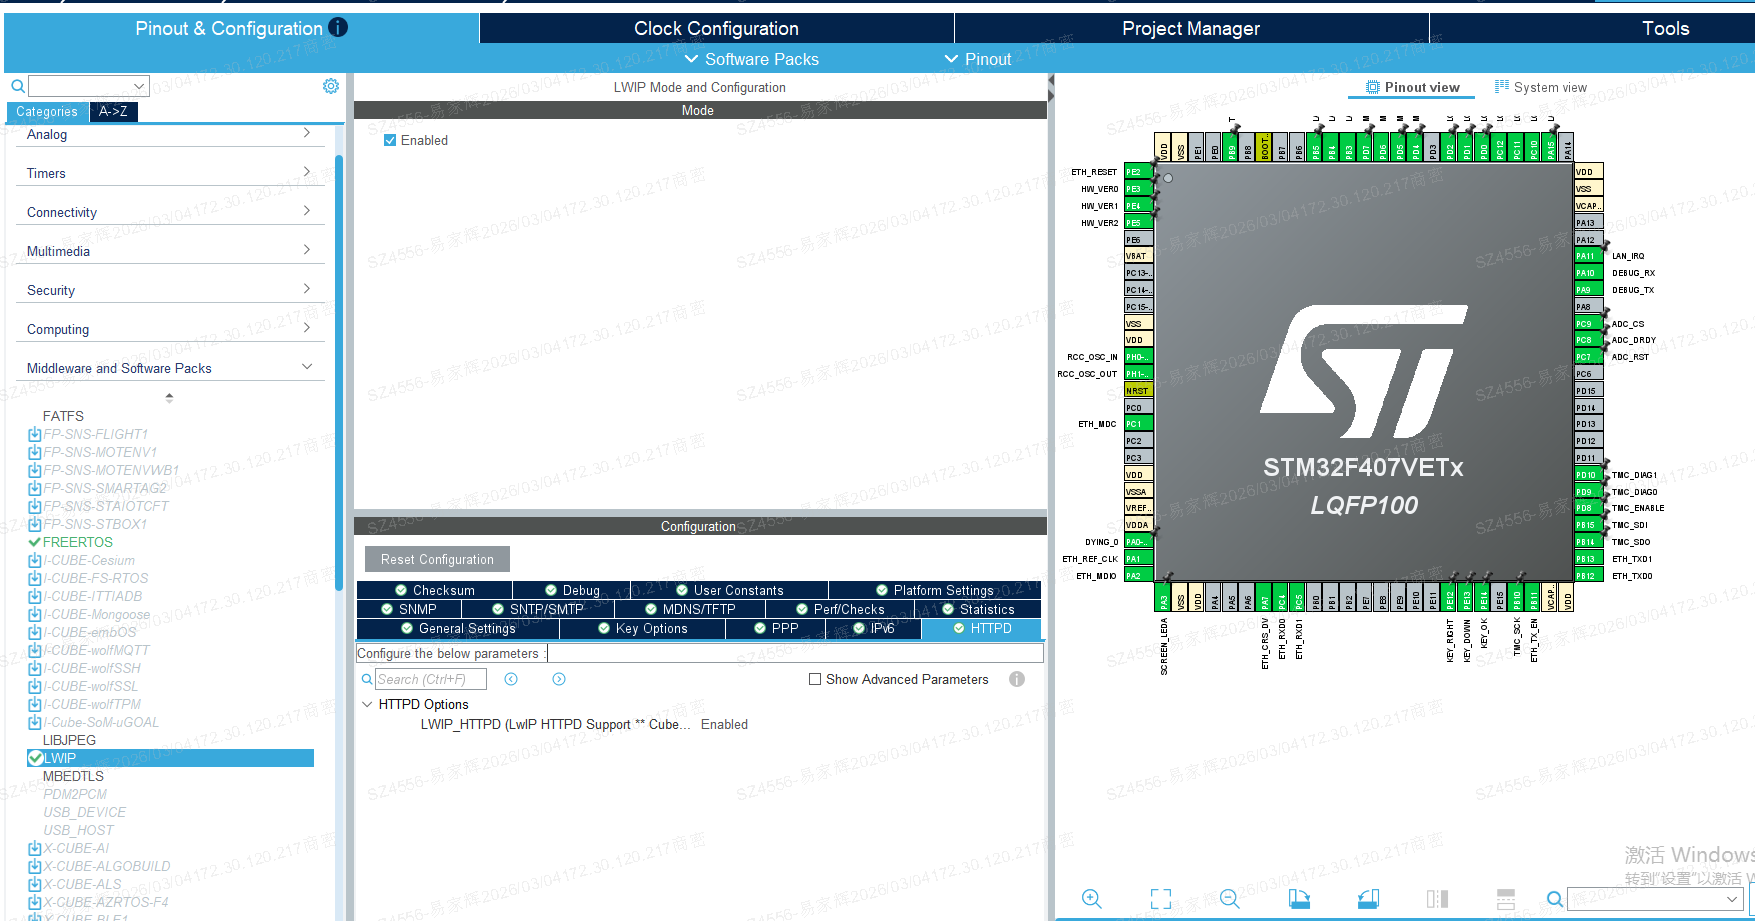Switch to System view
This screenshot has height=921, width=1755.
(x=1541, y=87)
